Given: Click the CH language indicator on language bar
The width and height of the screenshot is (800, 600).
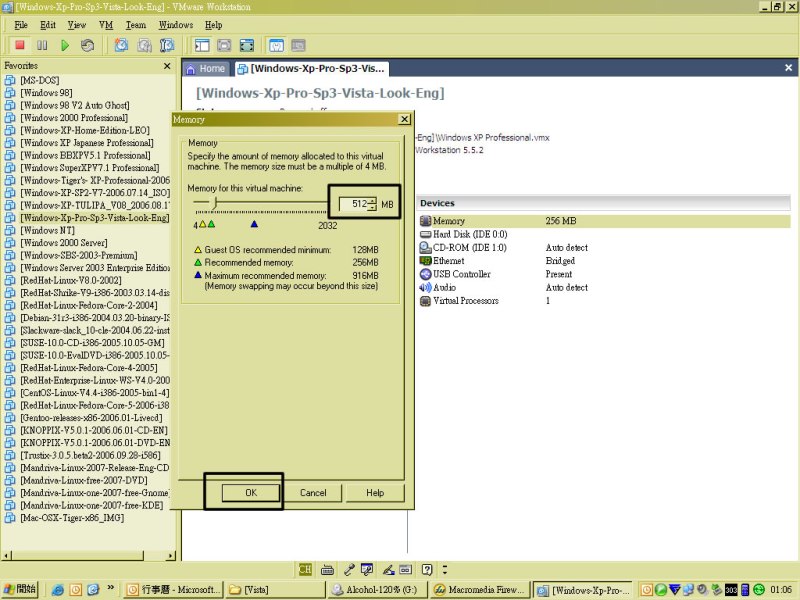Looking at the screenshot, I should [305, 569].
